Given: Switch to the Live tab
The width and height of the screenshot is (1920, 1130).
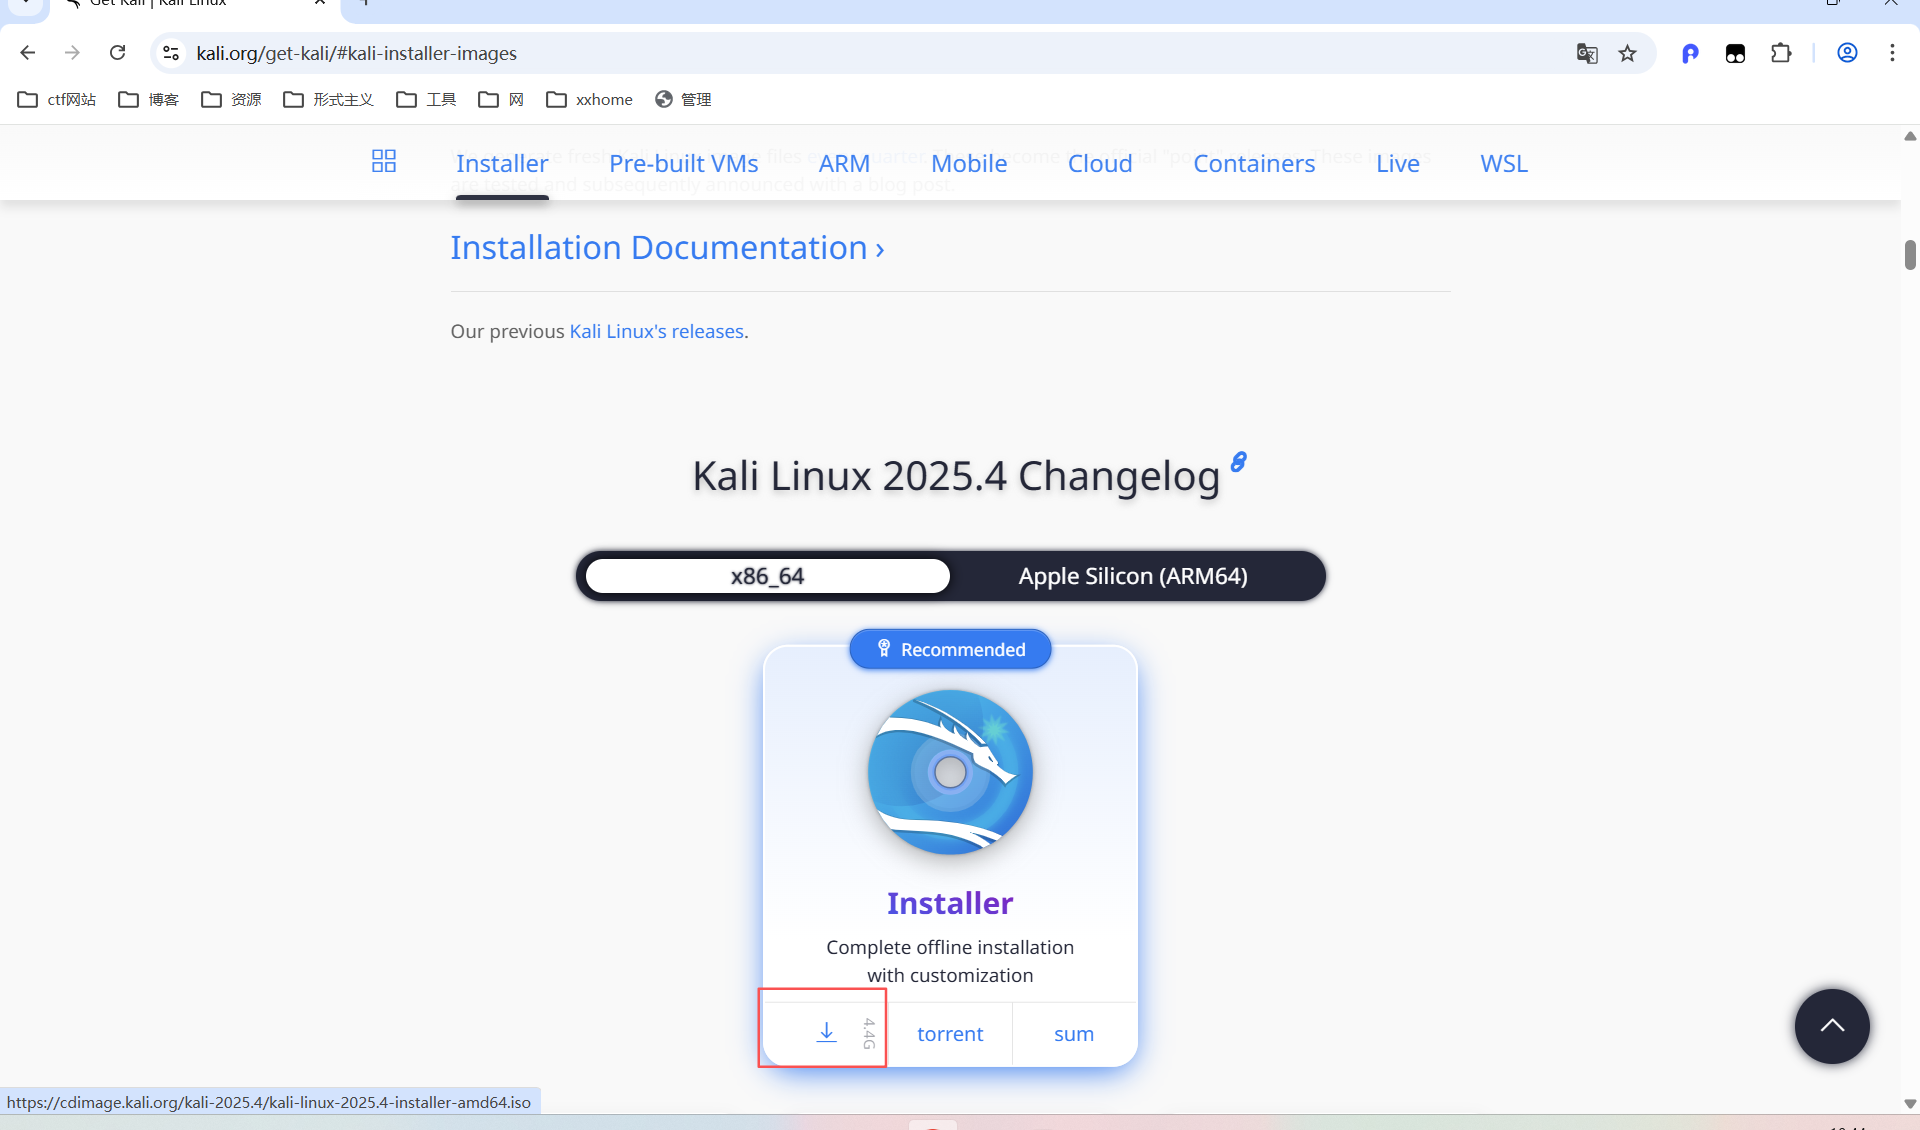Looking at the screenshot, I should [x=1397, y=163].
